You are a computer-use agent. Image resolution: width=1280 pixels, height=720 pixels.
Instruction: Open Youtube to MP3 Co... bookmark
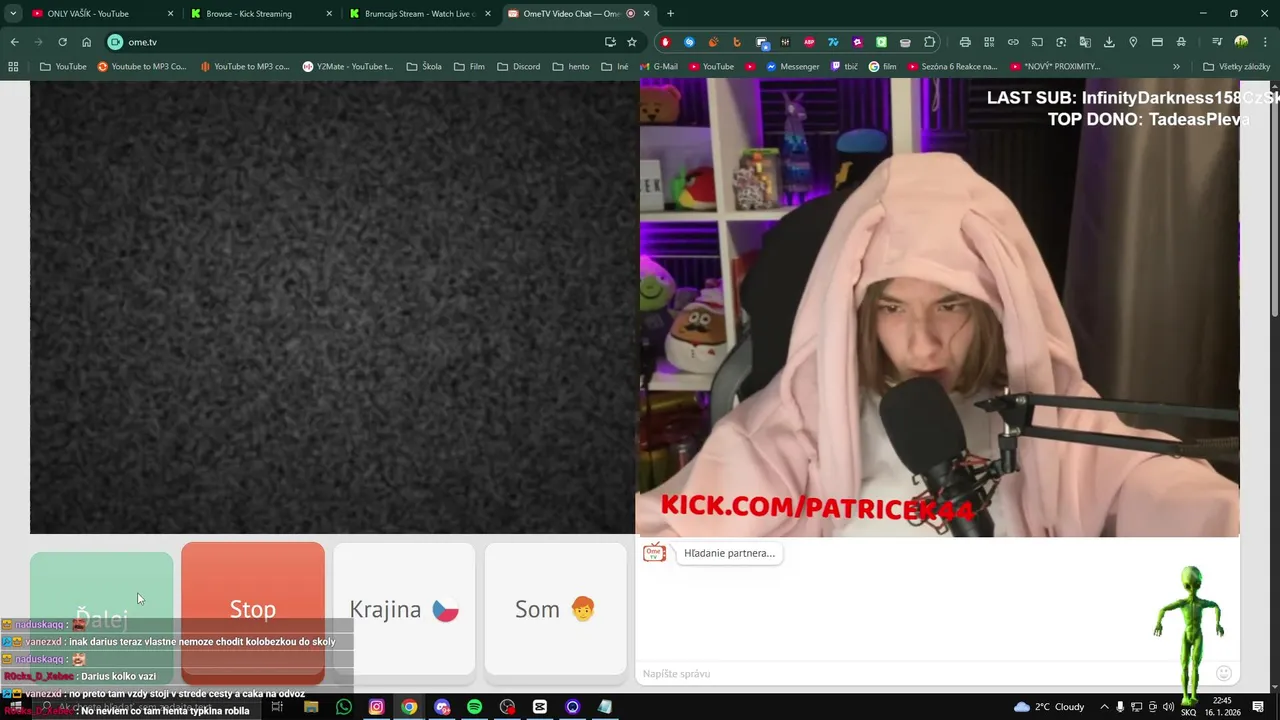point(142,67)
